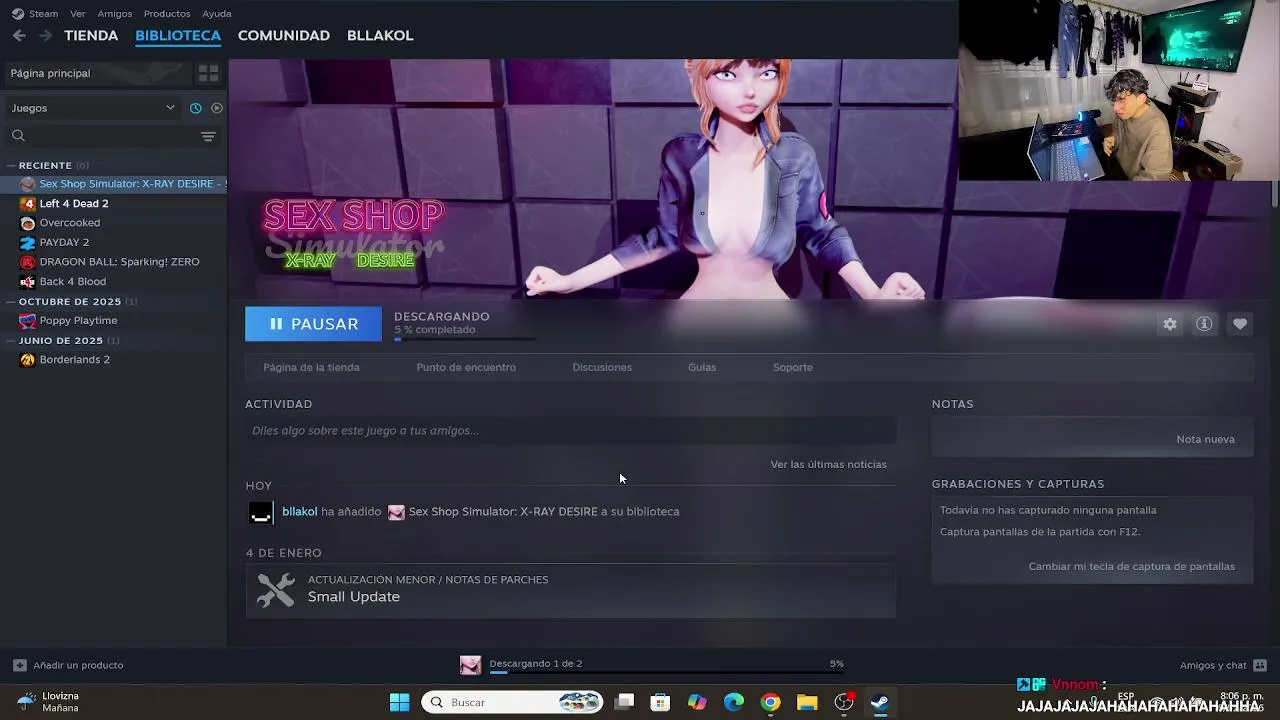Collapse JUNIO DE 2025 section
The image size is (1280, 720).
[x=11, y=340]
